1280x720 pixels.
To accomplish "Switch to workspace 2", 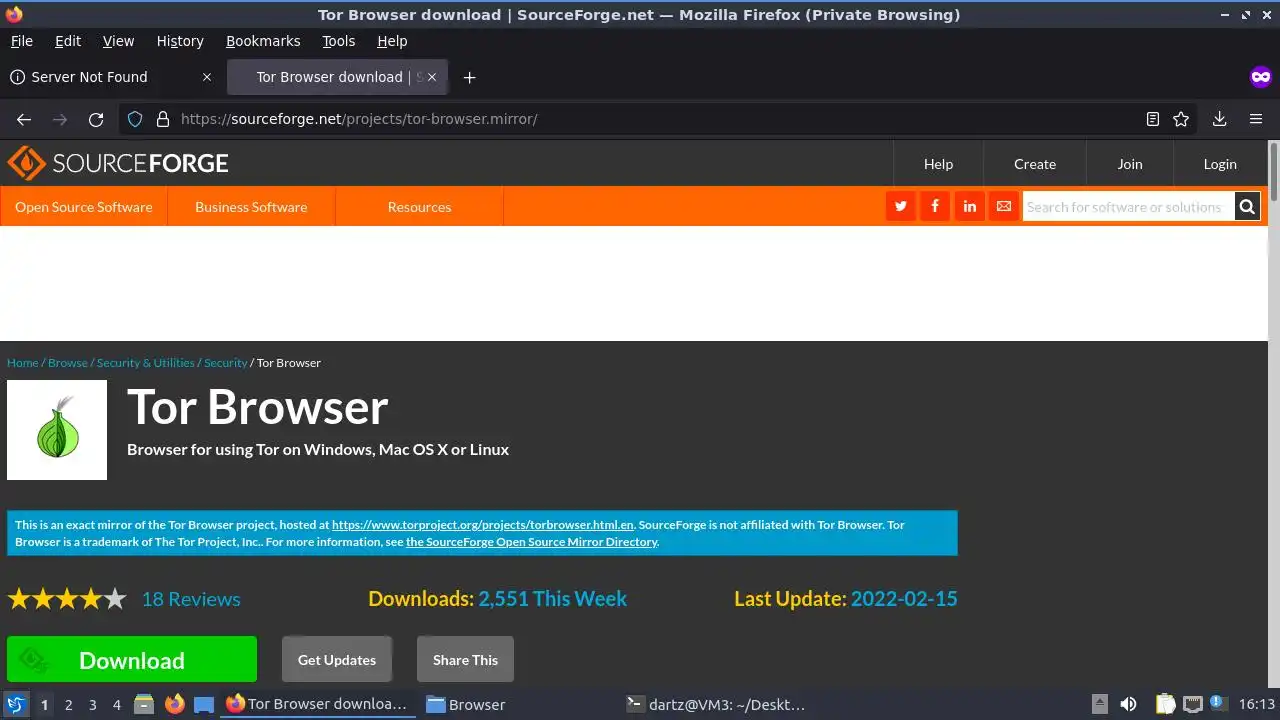I will [x=68, y=705].
